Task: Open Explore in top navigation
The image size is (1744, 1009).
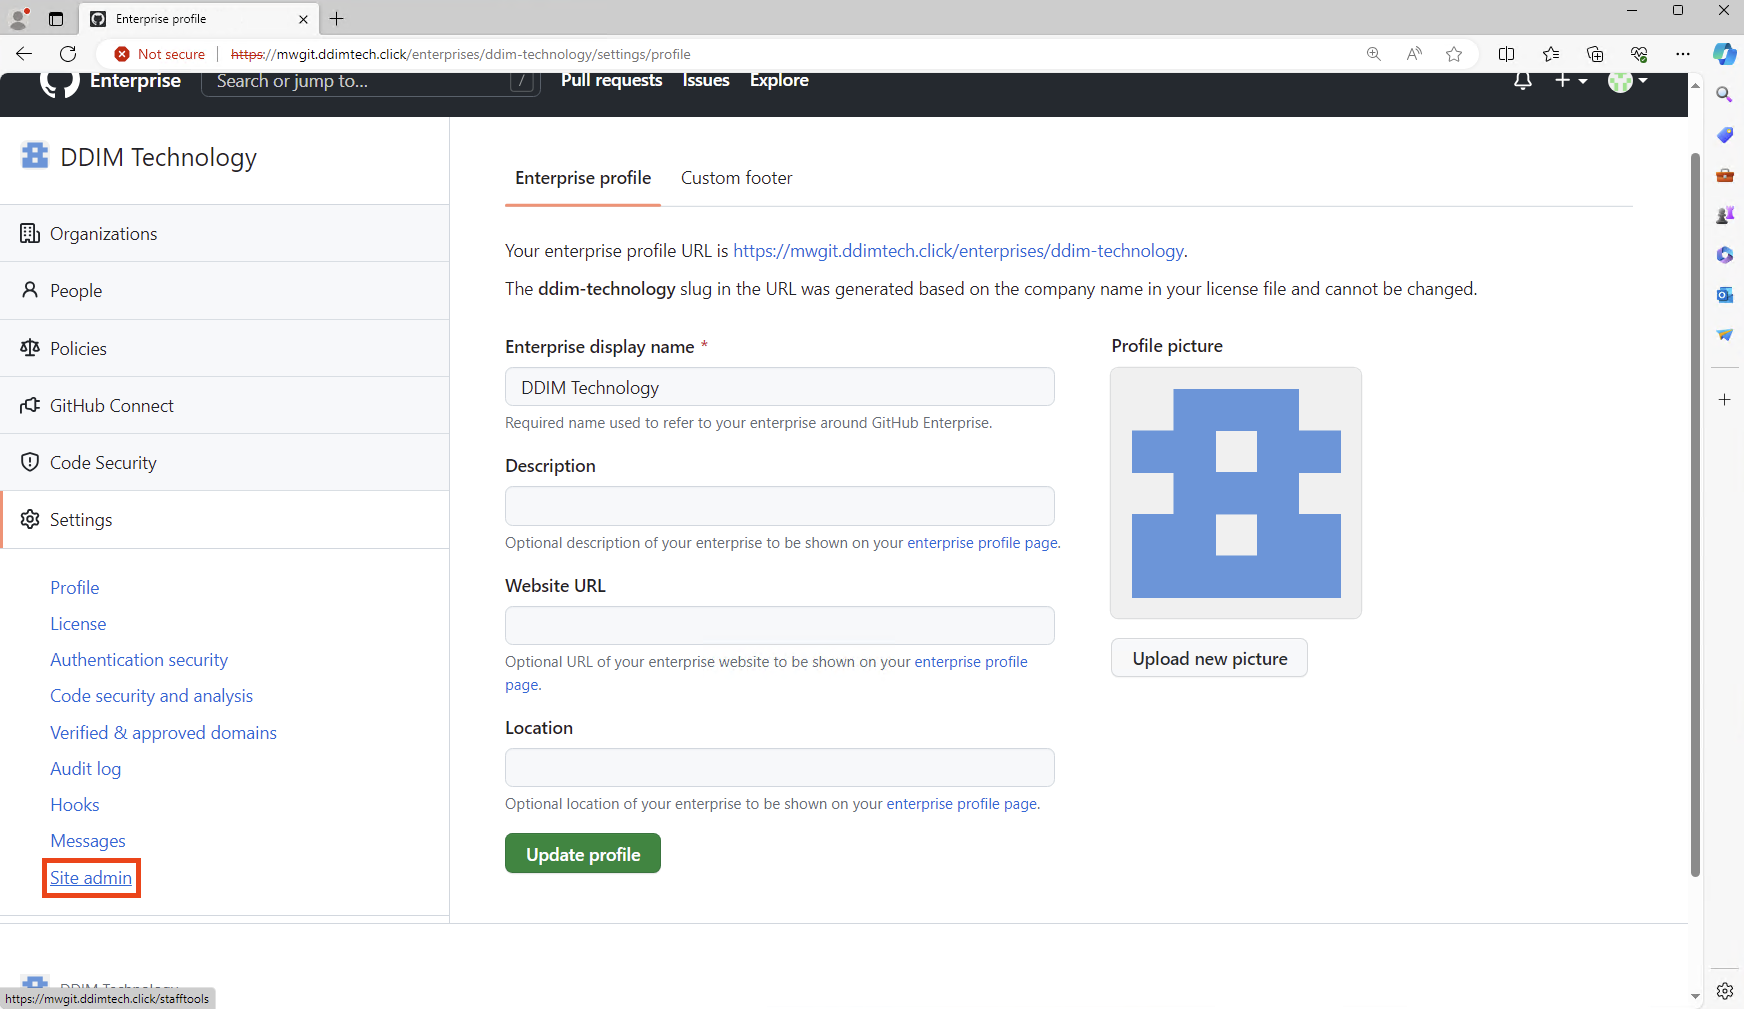Action: pyautogui.click(x=779, y=80)
